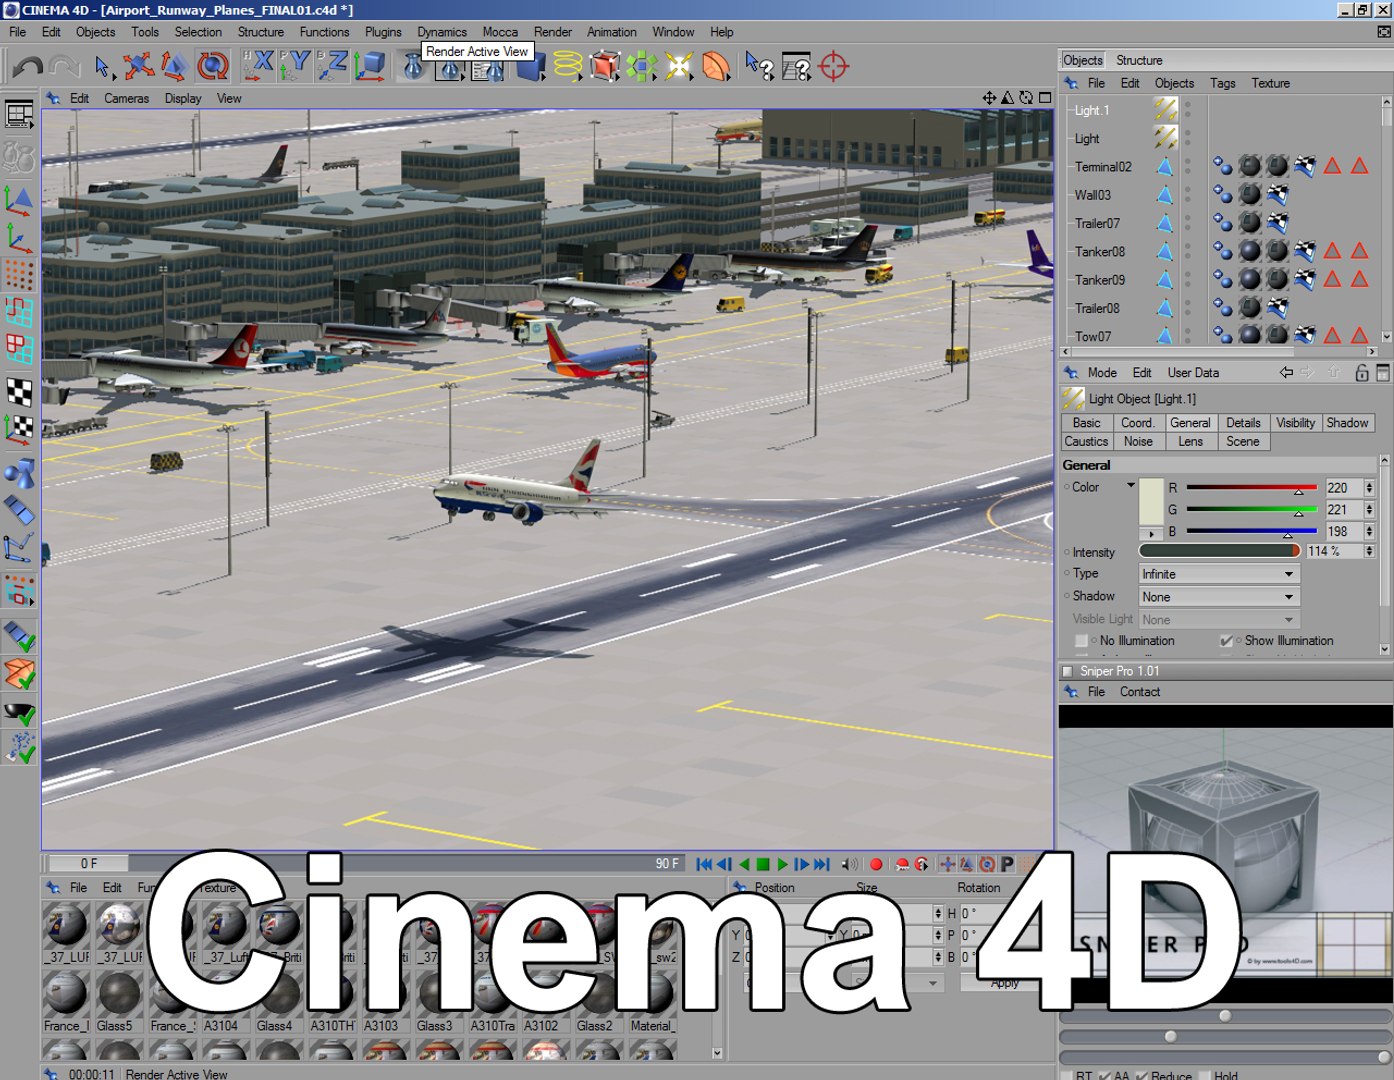The width and height of the screenshot is (1394, 1080).
Task: Click the viewport maximize square icon
Action: click(x=1045, y=98)
